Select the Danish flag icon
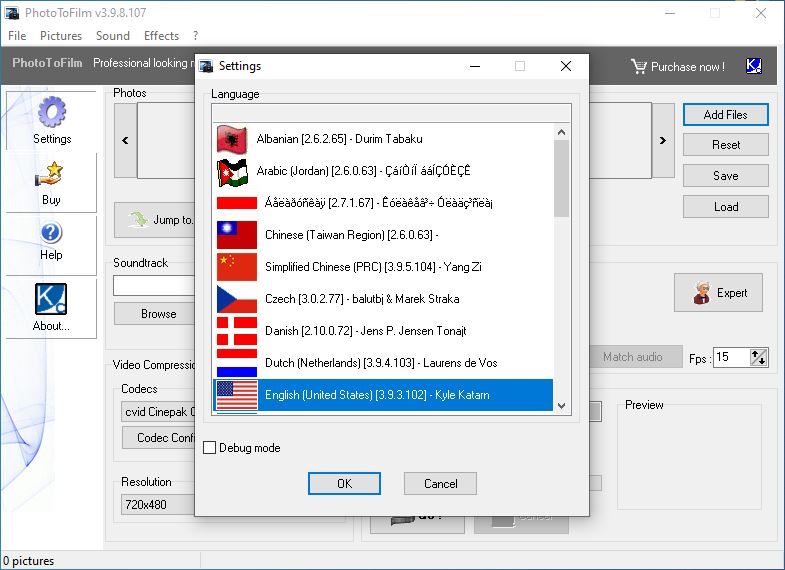Image resolution: width=785 pixels, height=570 pixels. (x=237, y=331)
